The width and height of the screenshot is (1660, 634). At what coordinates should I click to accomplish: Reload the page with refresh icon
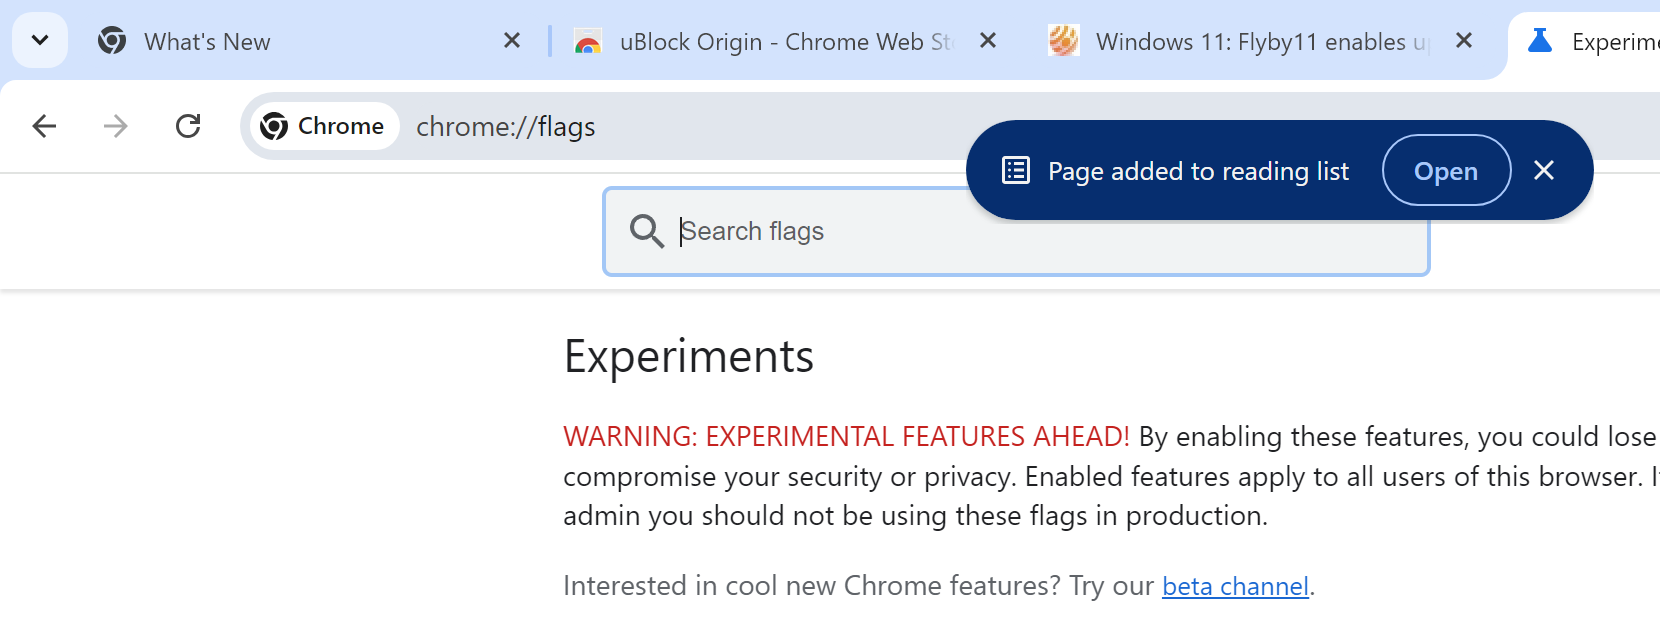coord(188,126)
